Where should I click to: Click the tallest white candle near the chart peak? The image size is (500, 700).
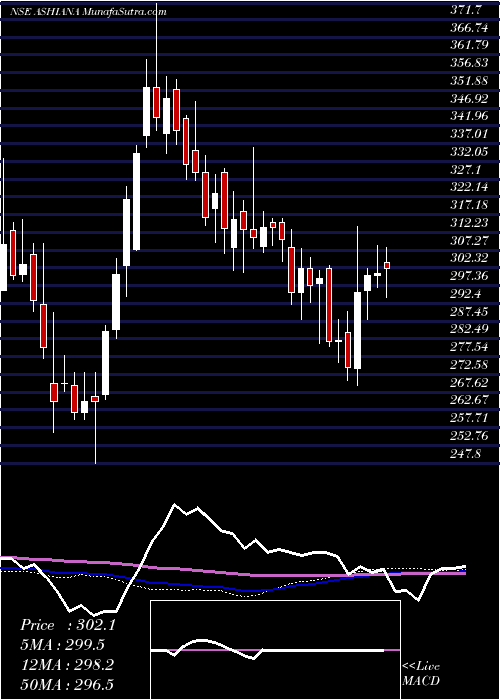136,201
